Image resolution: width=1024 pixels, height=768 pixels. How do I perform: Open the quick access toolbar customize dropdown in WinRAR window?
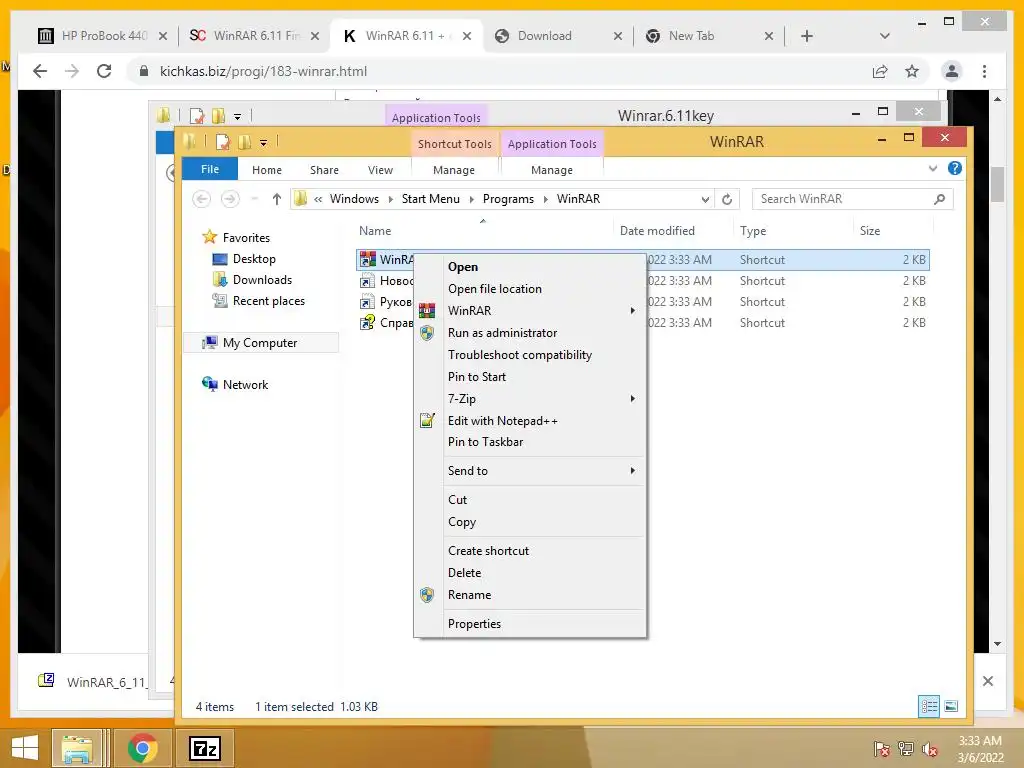point(263,142)
